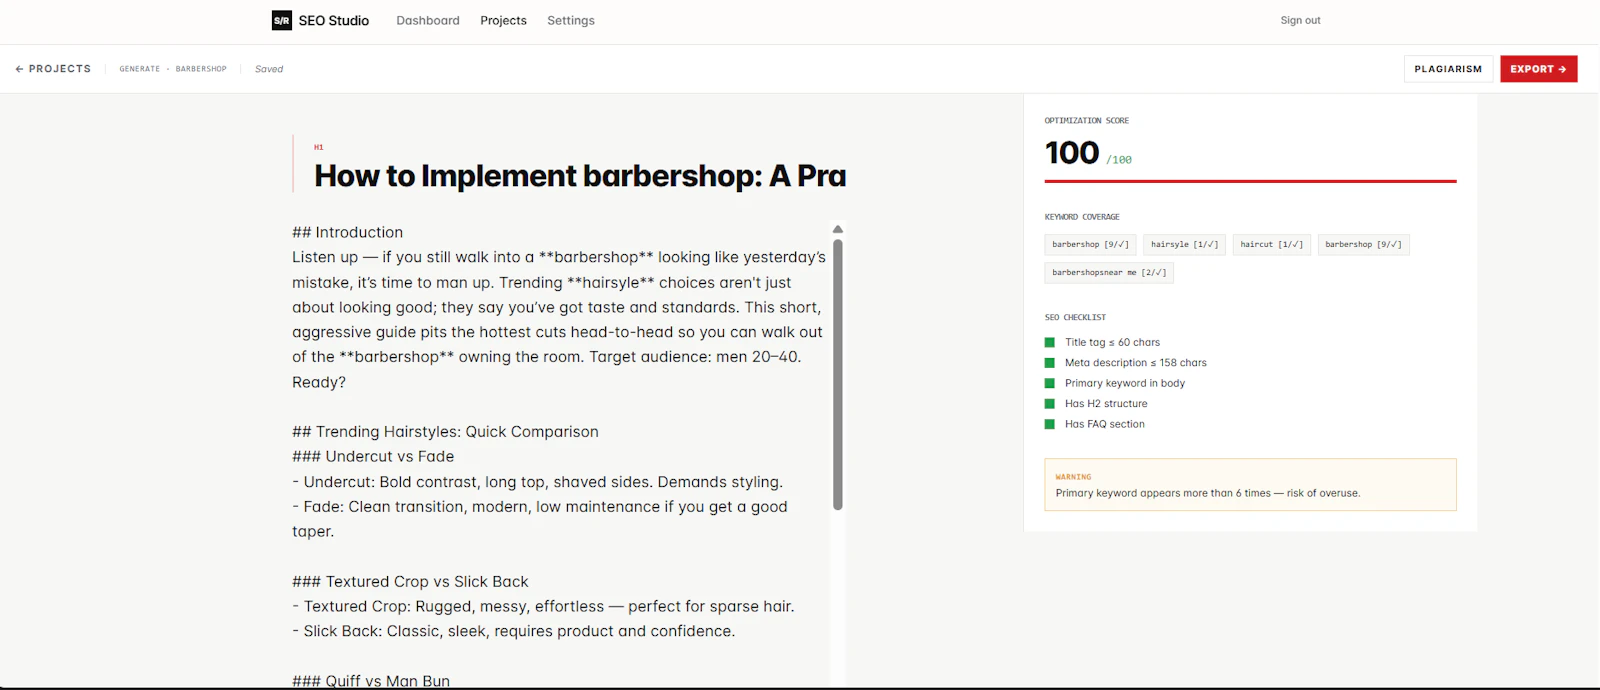Click the article editor scrollbar thumb

pos(838,374)
